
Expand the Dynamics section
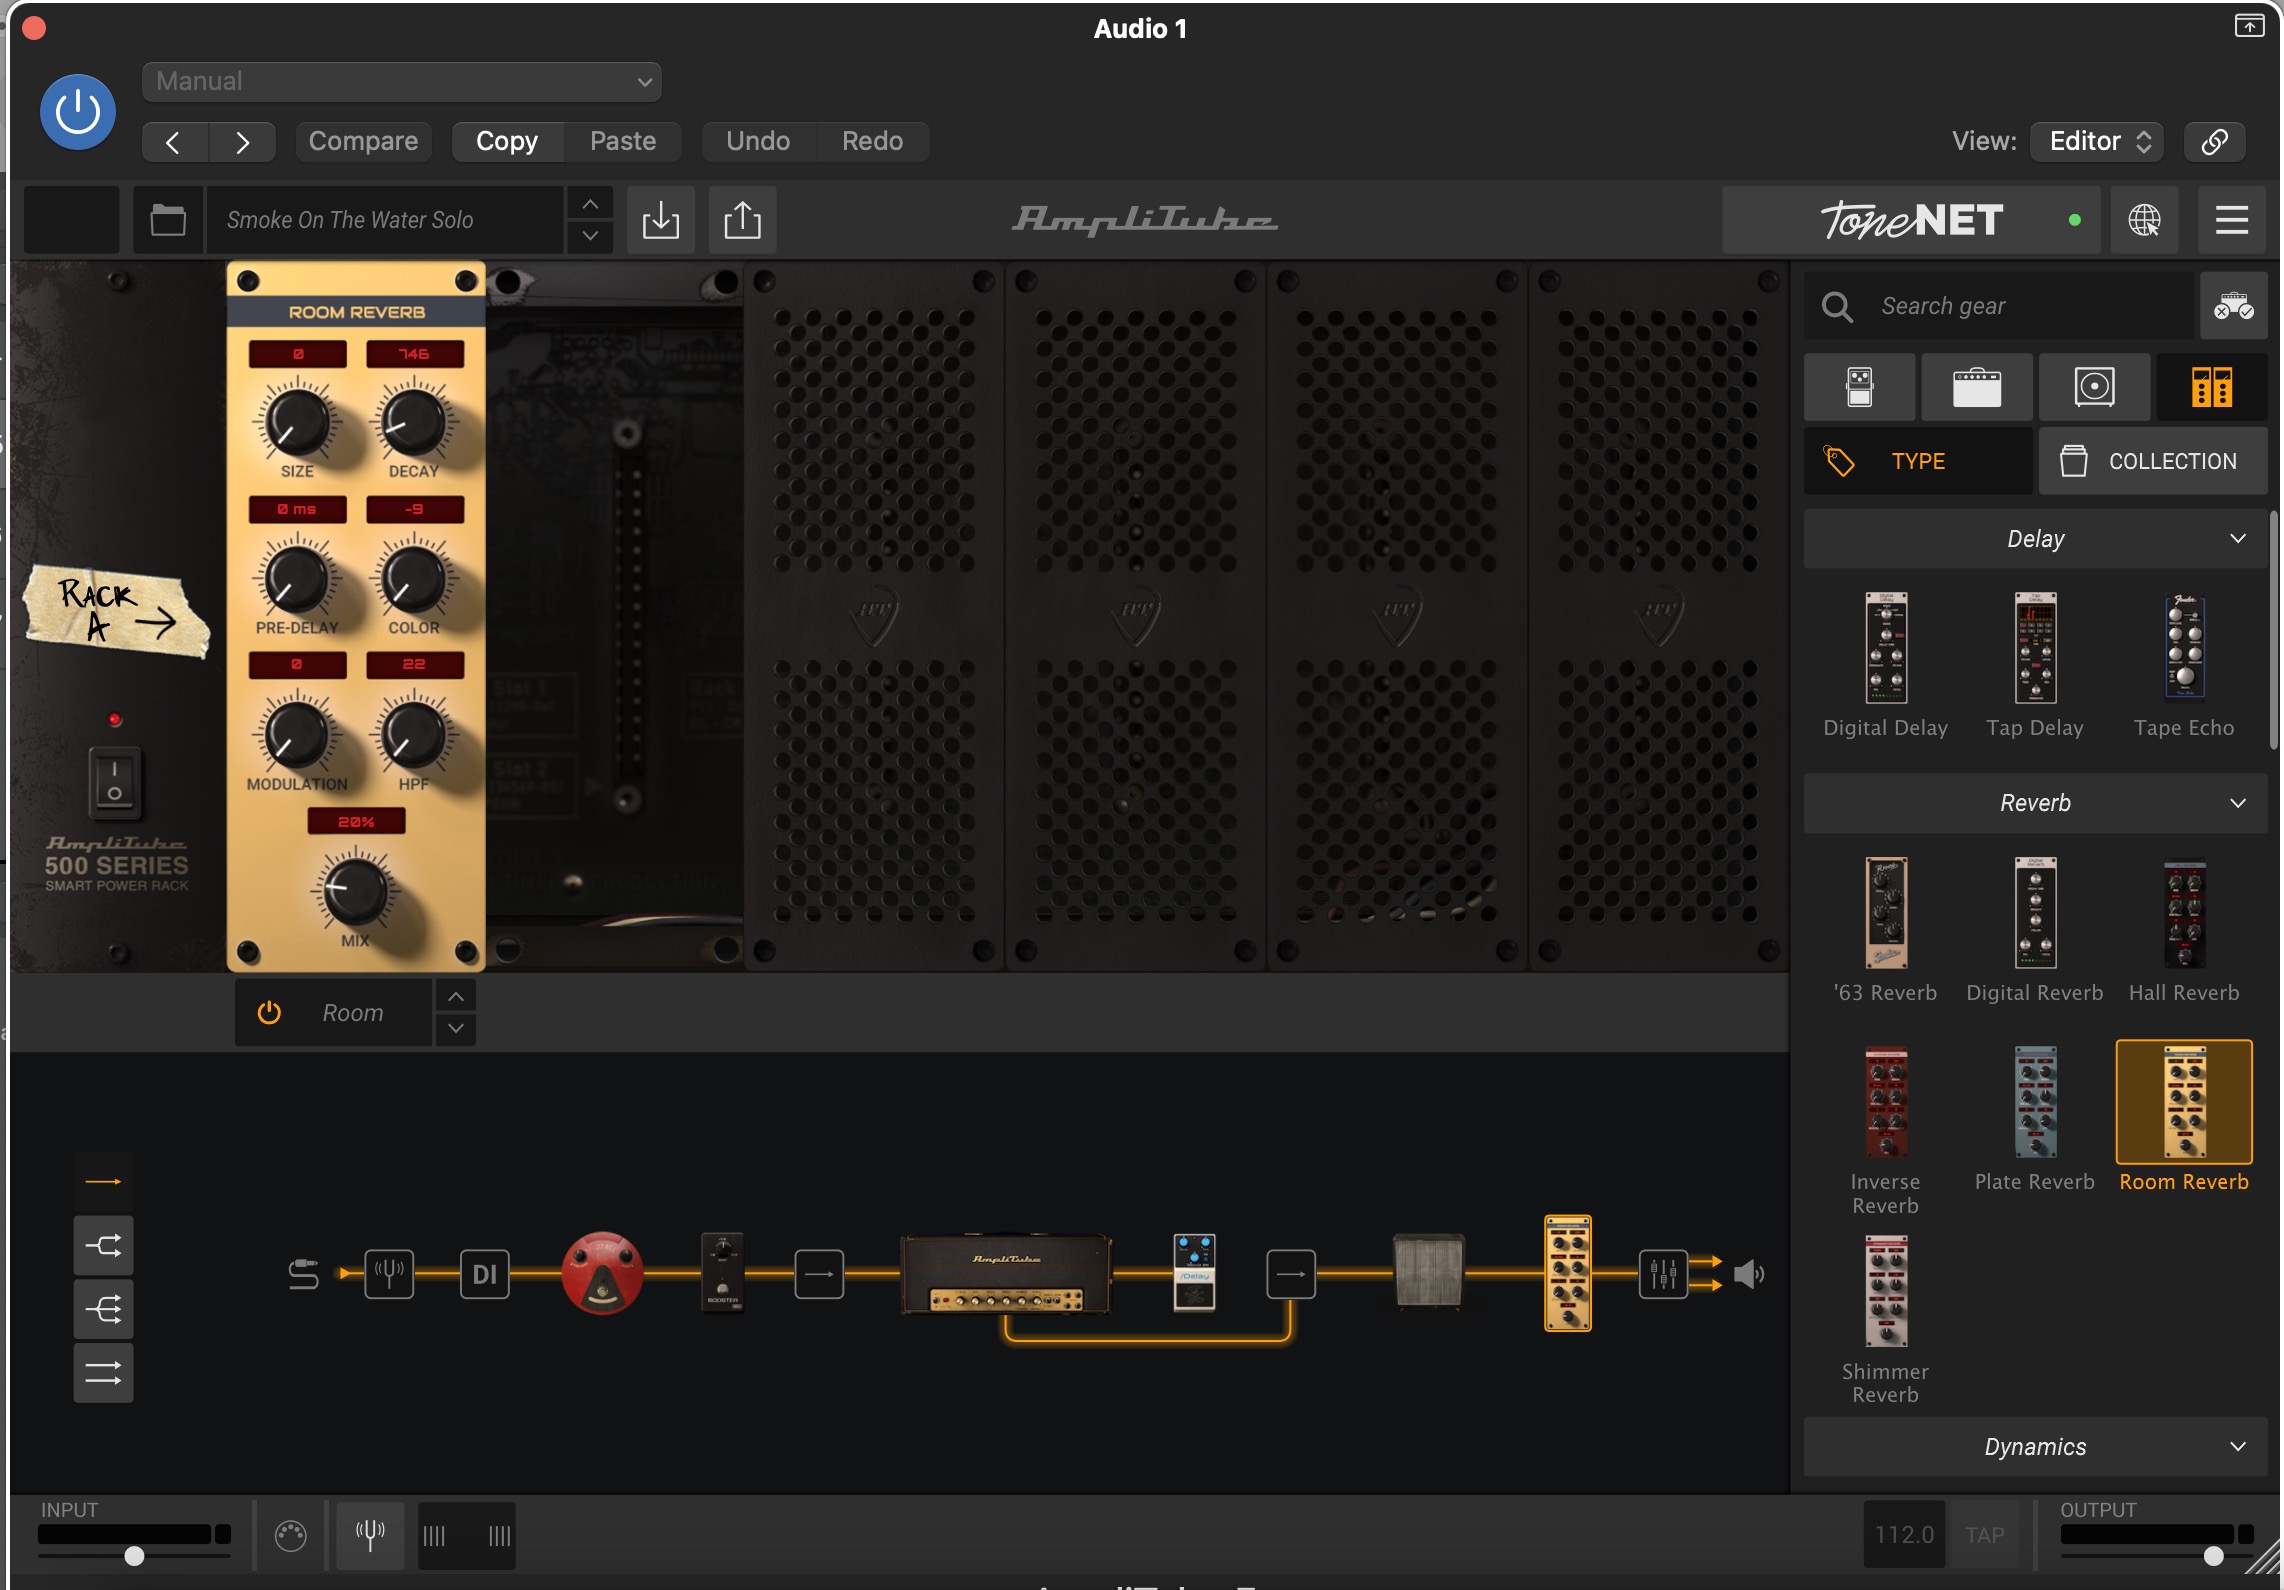click(2035, 1447)
